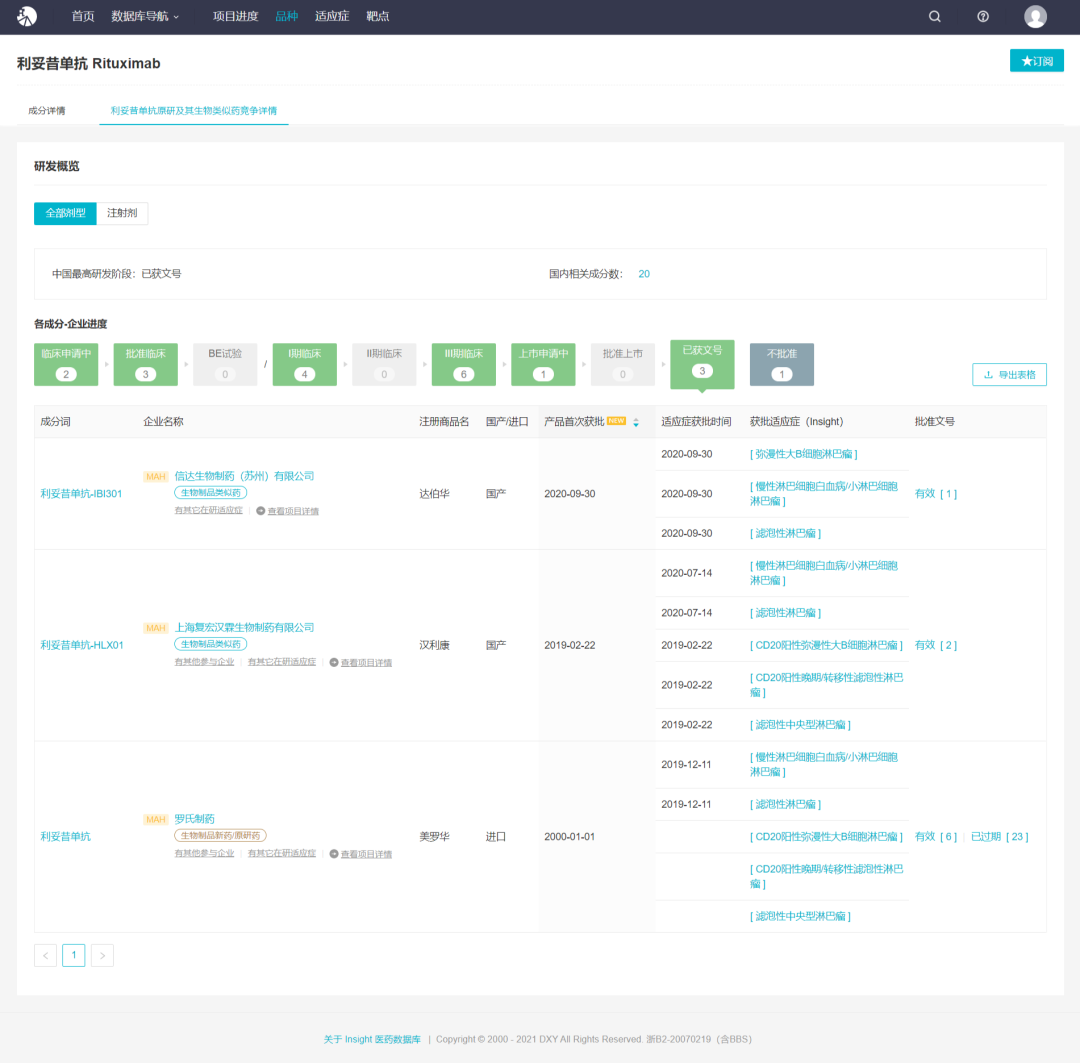Open 有效 [2] approval number link

935,646
